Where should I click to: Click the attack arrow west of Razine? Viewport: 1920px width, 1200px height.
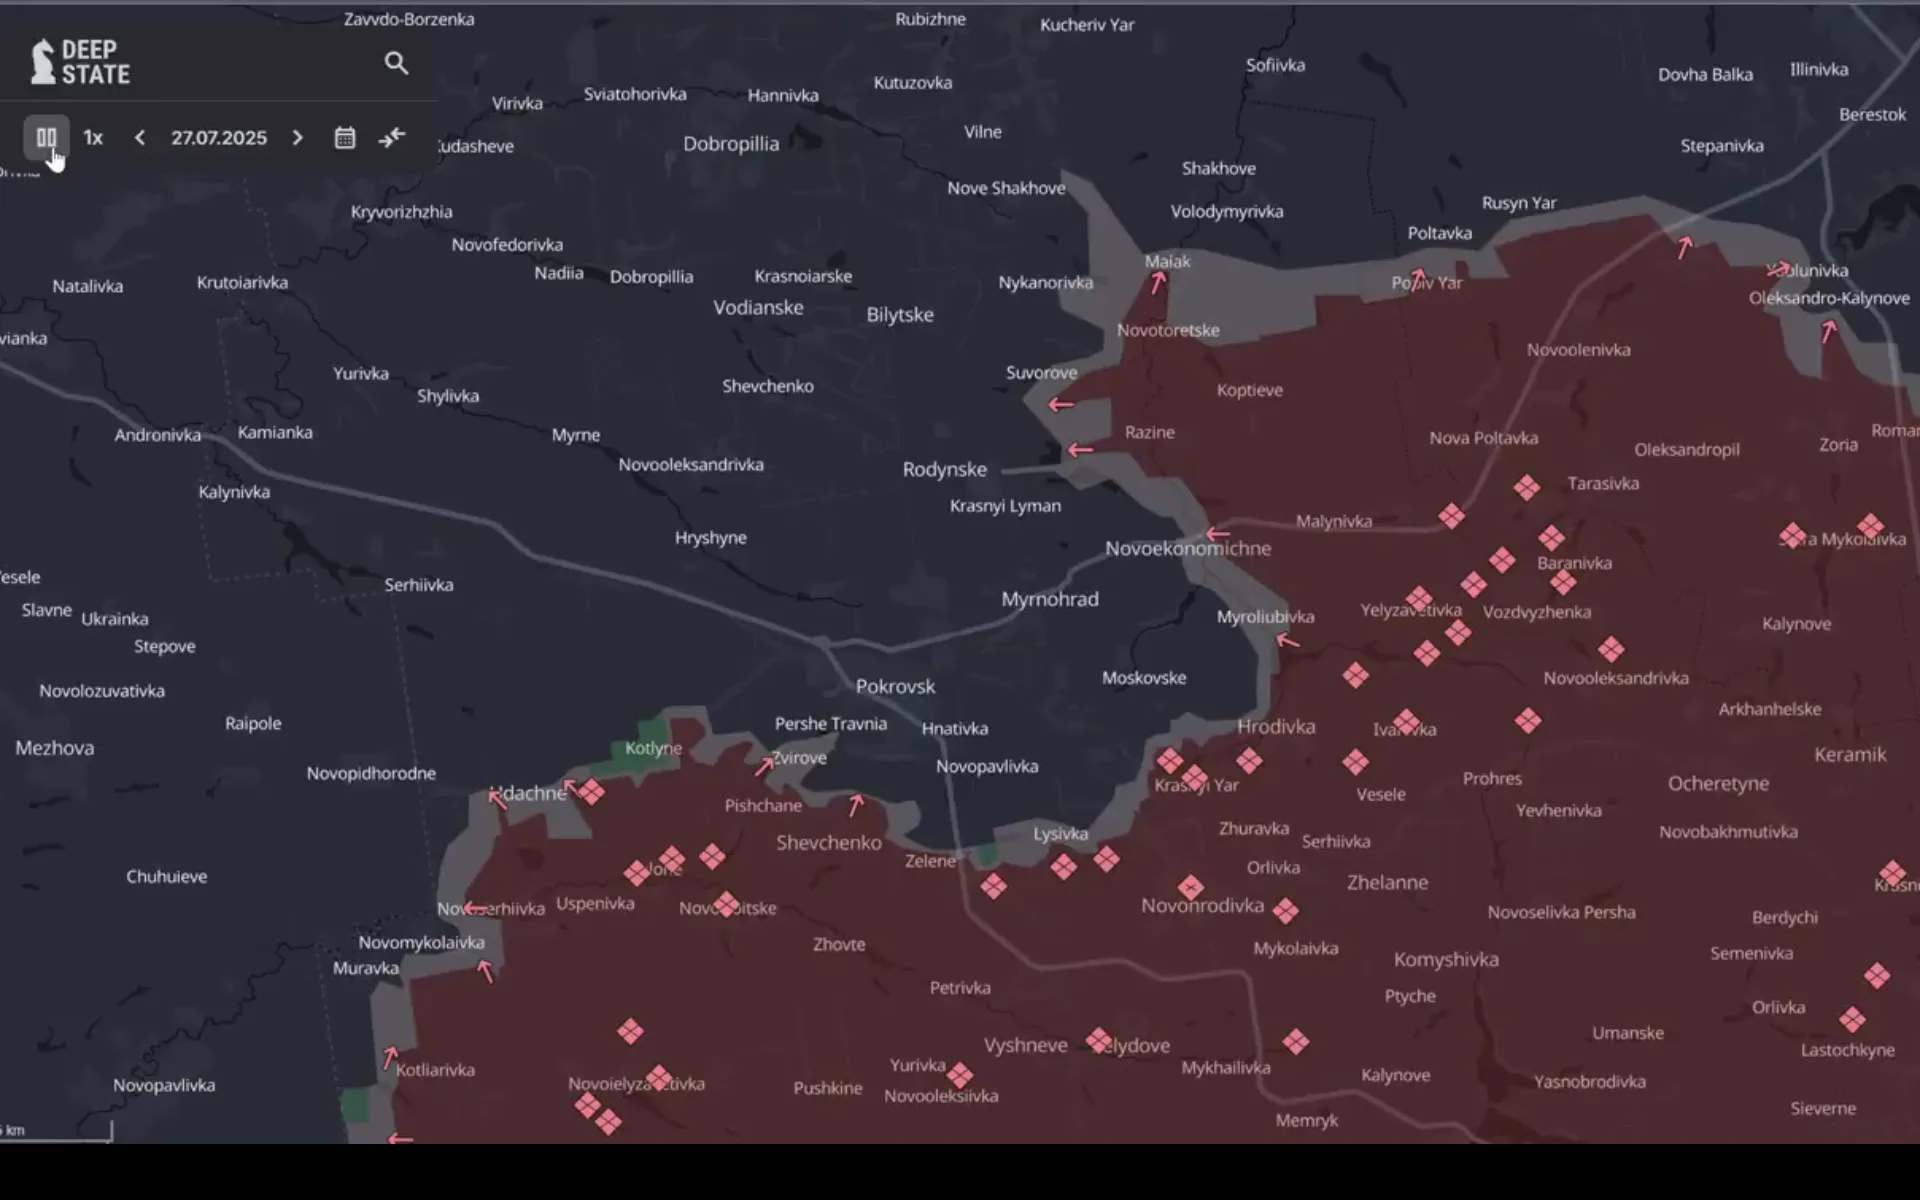point(1080,450)
